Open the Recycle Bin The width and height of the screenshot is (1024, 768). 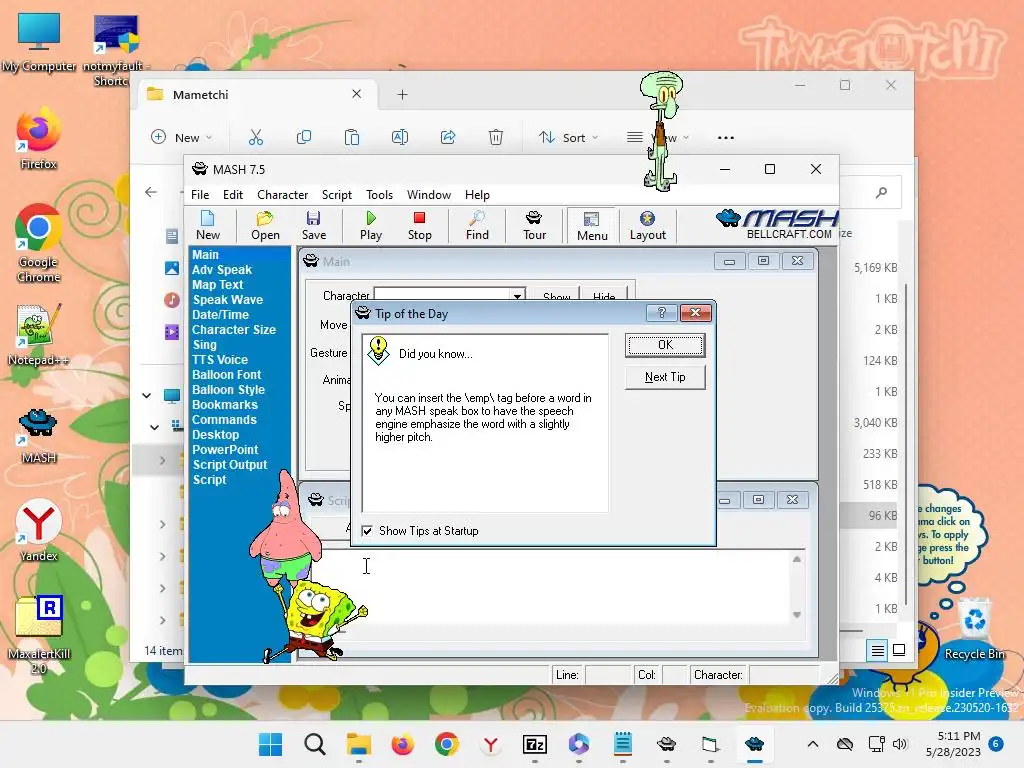(974, 628)
